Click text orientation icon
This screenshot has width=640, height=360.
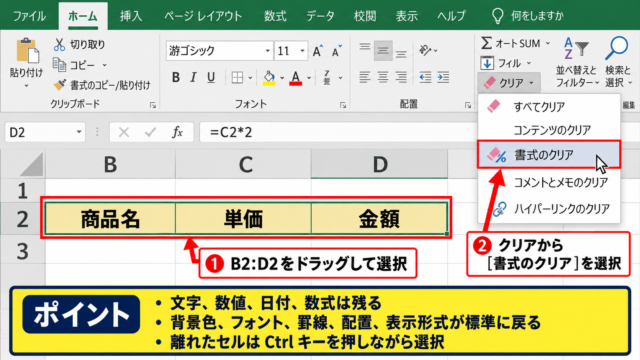(x=425, y=50)
